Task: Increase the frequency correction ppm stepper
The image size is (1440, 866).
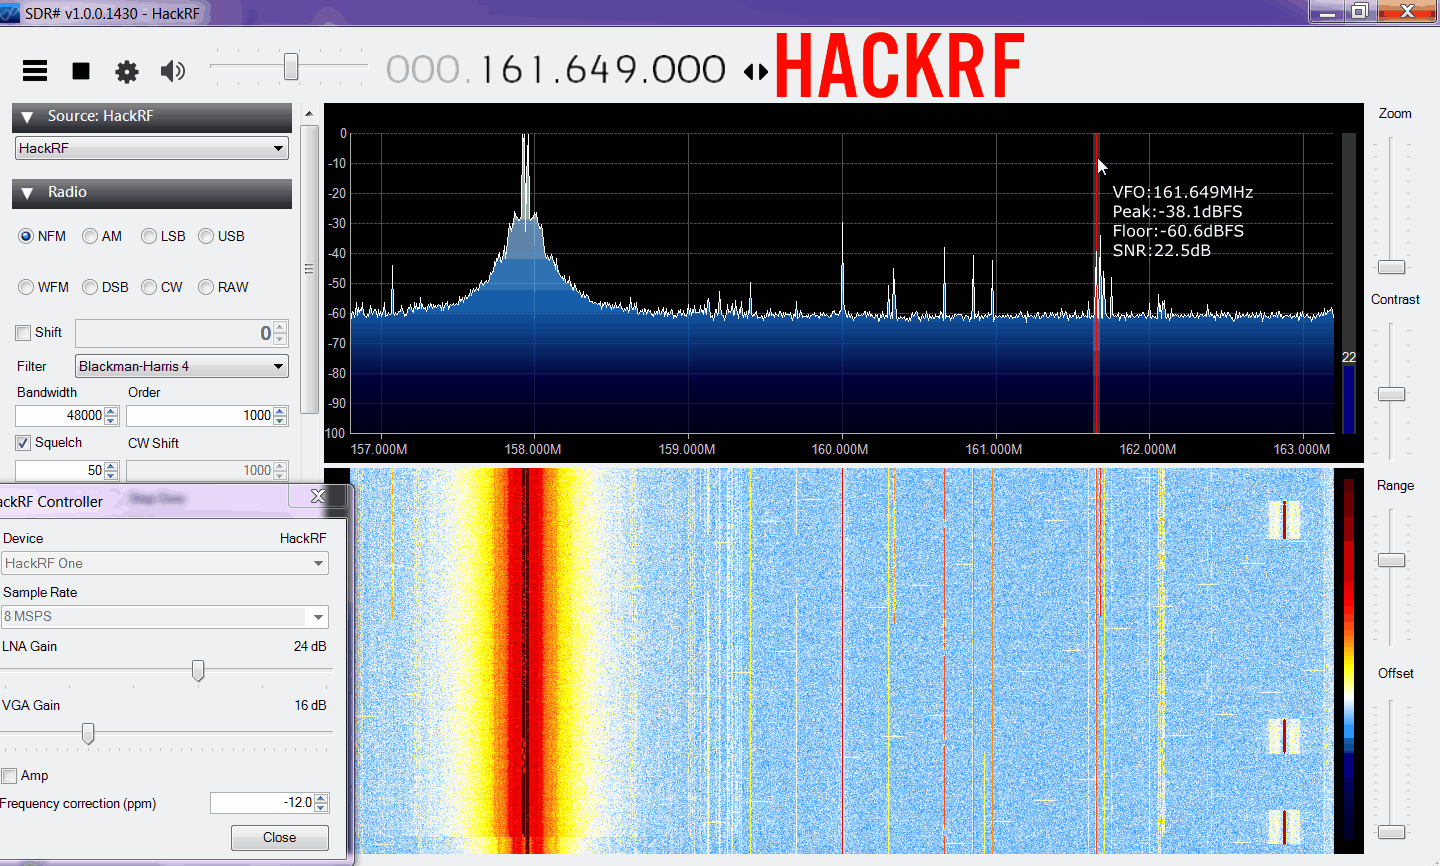Action: tap(321, 798)
